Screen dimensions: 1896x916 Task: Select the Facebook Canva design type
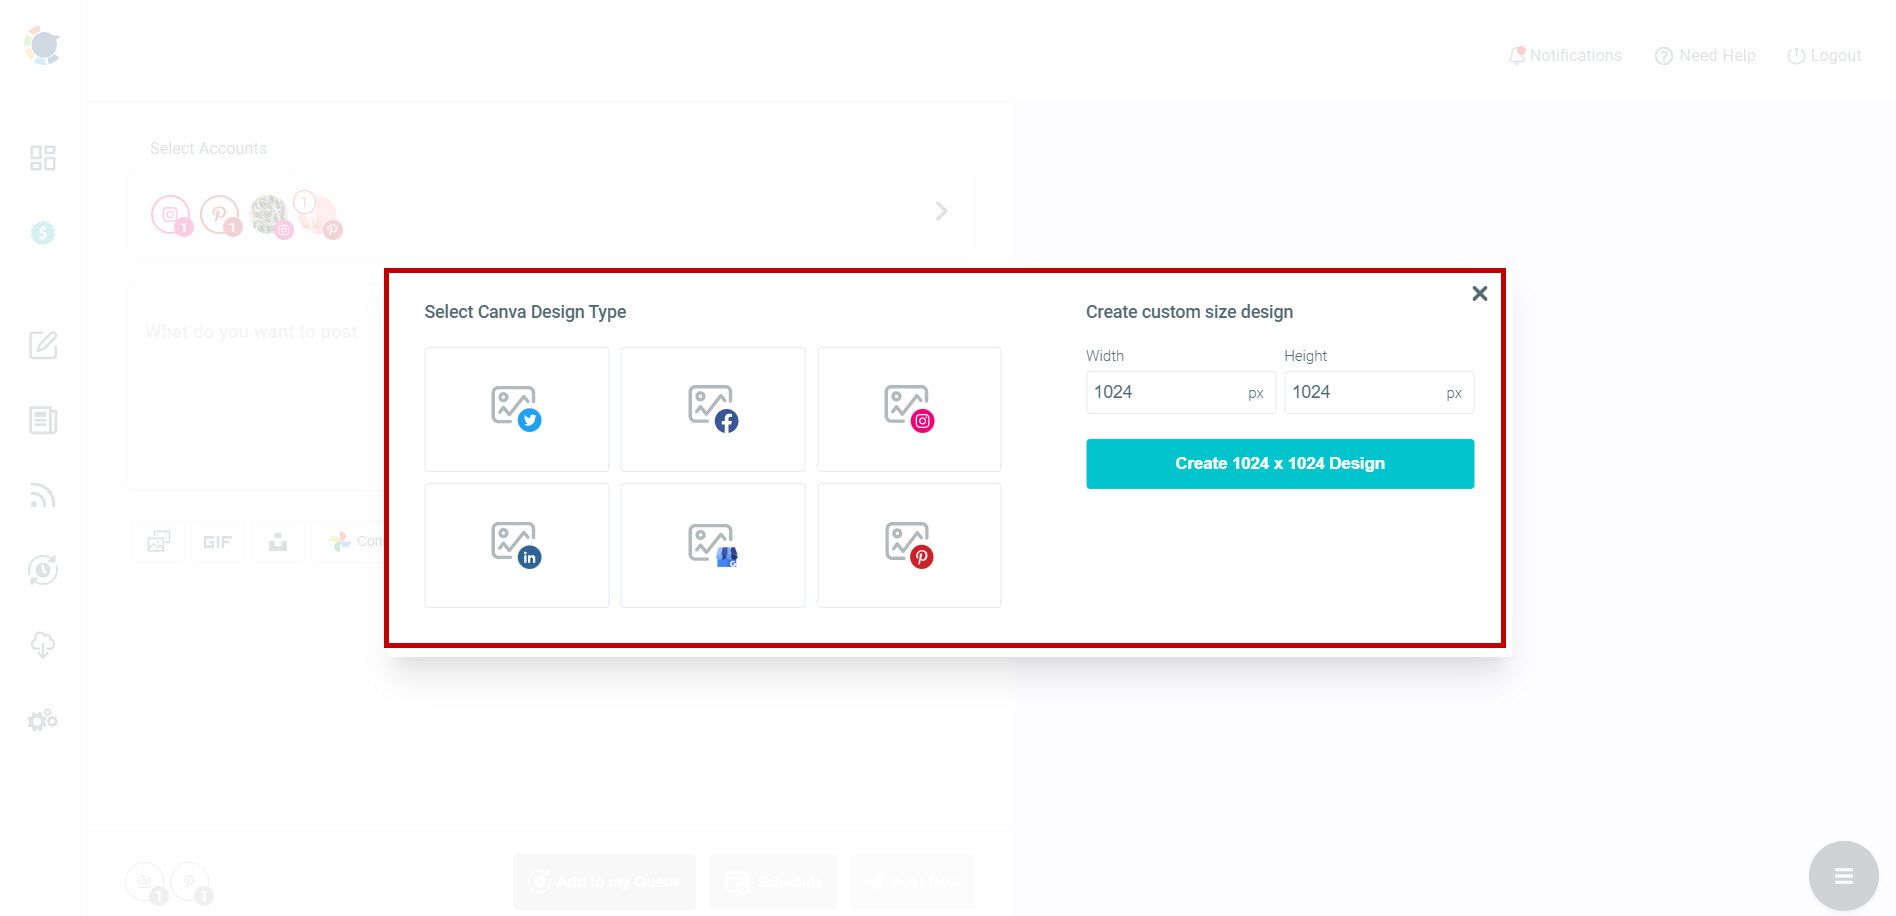pos(712,408)
